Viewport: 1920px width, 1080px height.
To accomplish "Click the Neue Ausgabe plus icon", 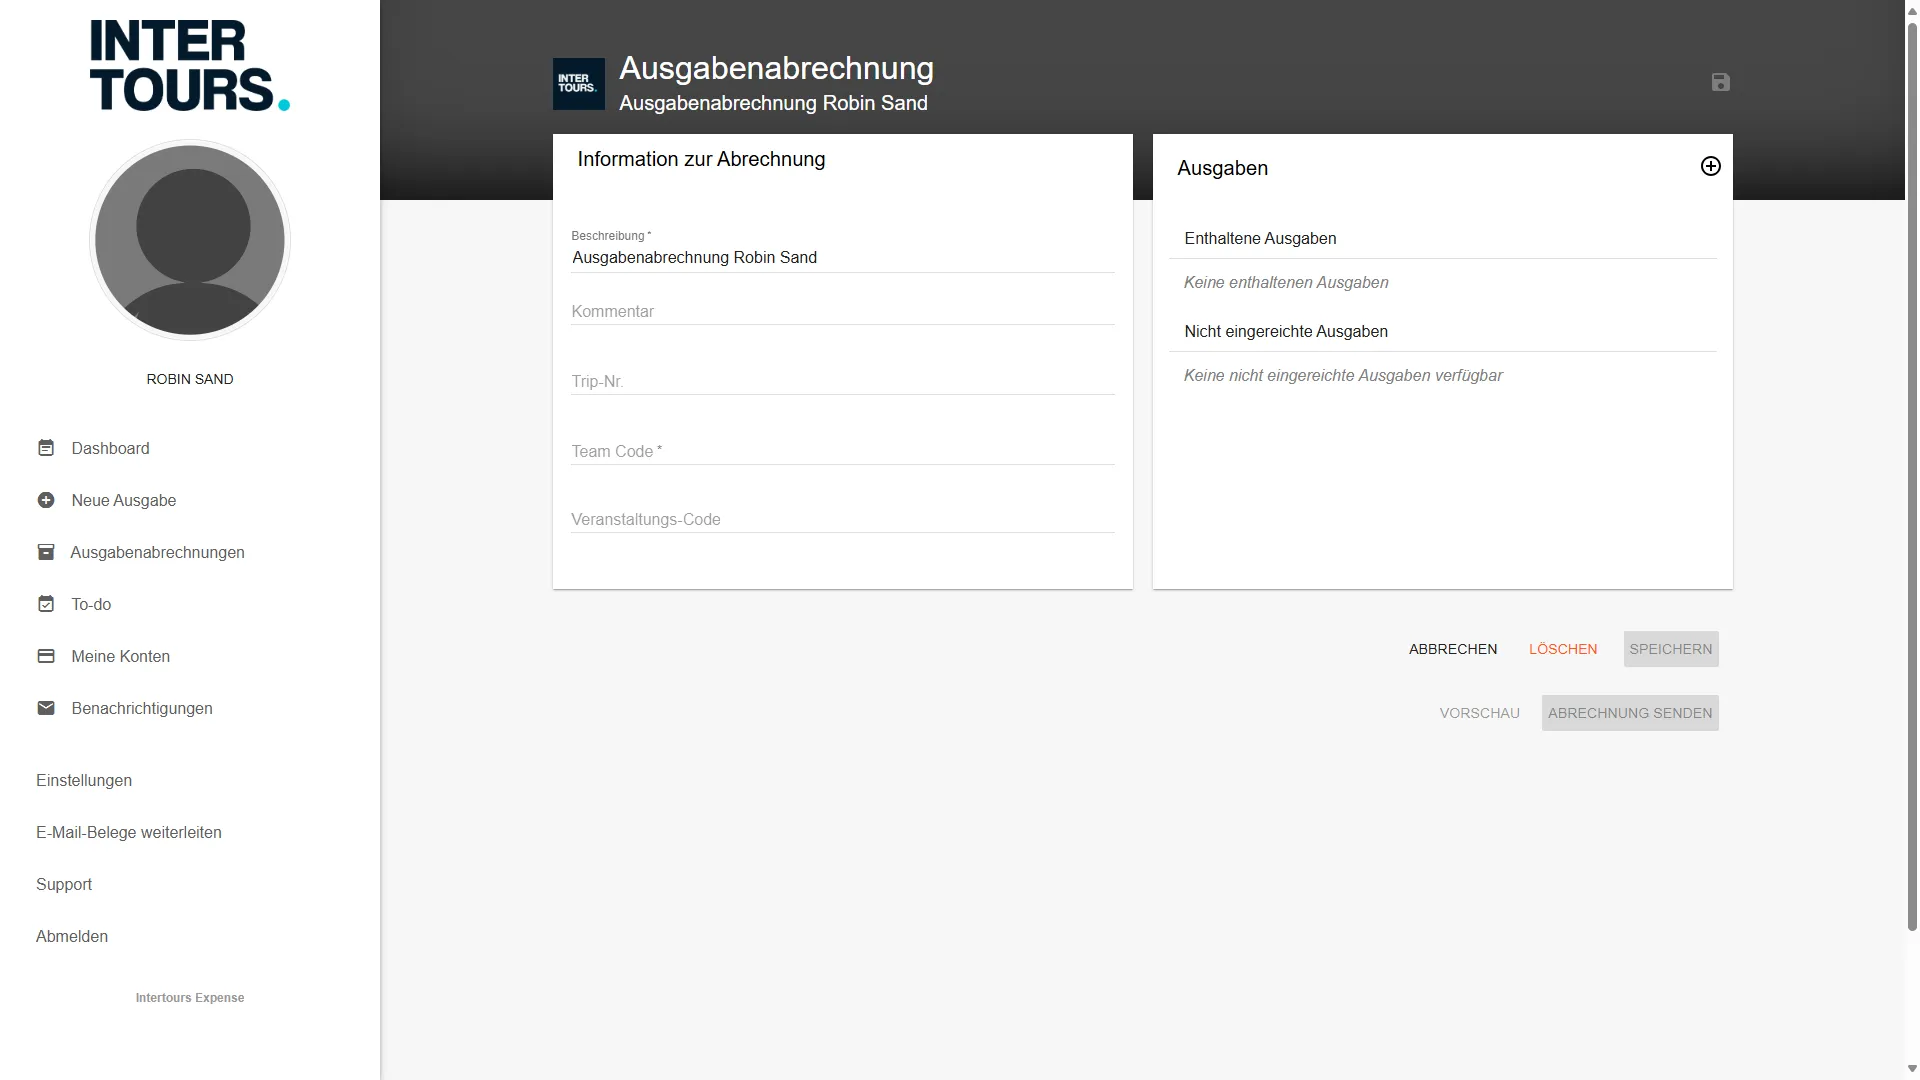I will point(46,500).
